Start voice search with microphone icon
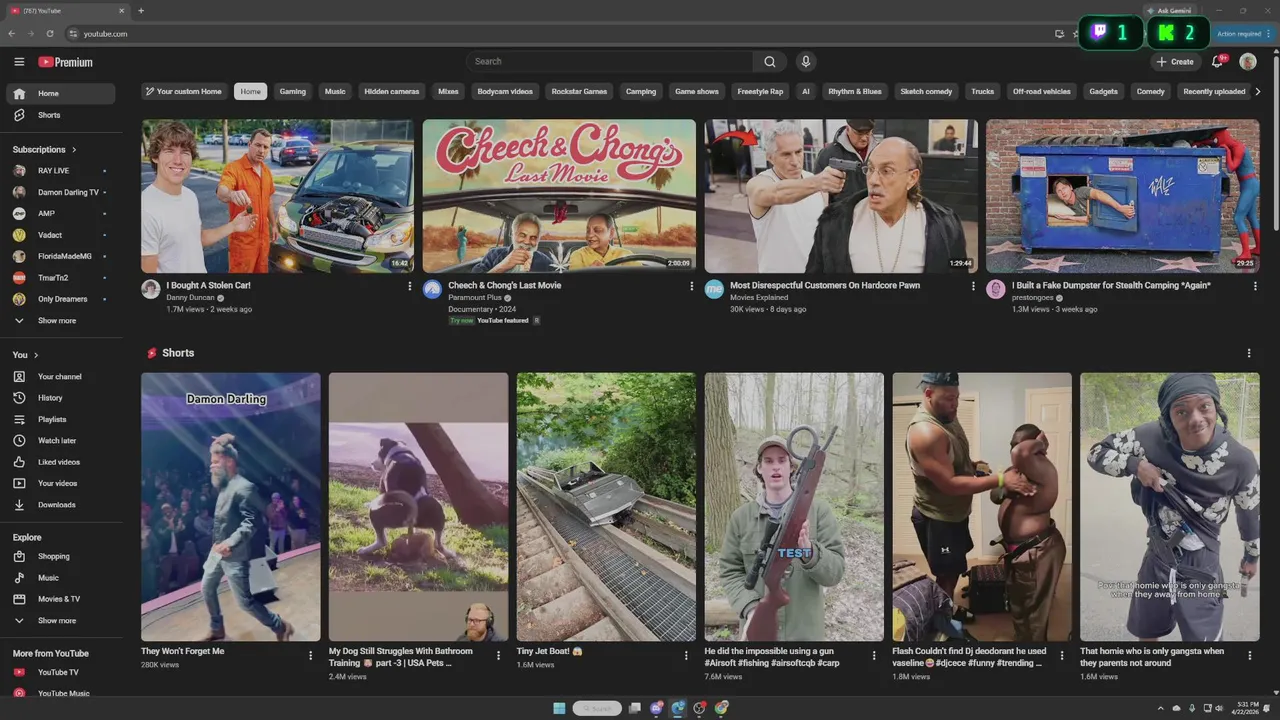Viewport: 1280px width, 720px height. (x=806, y=62)
